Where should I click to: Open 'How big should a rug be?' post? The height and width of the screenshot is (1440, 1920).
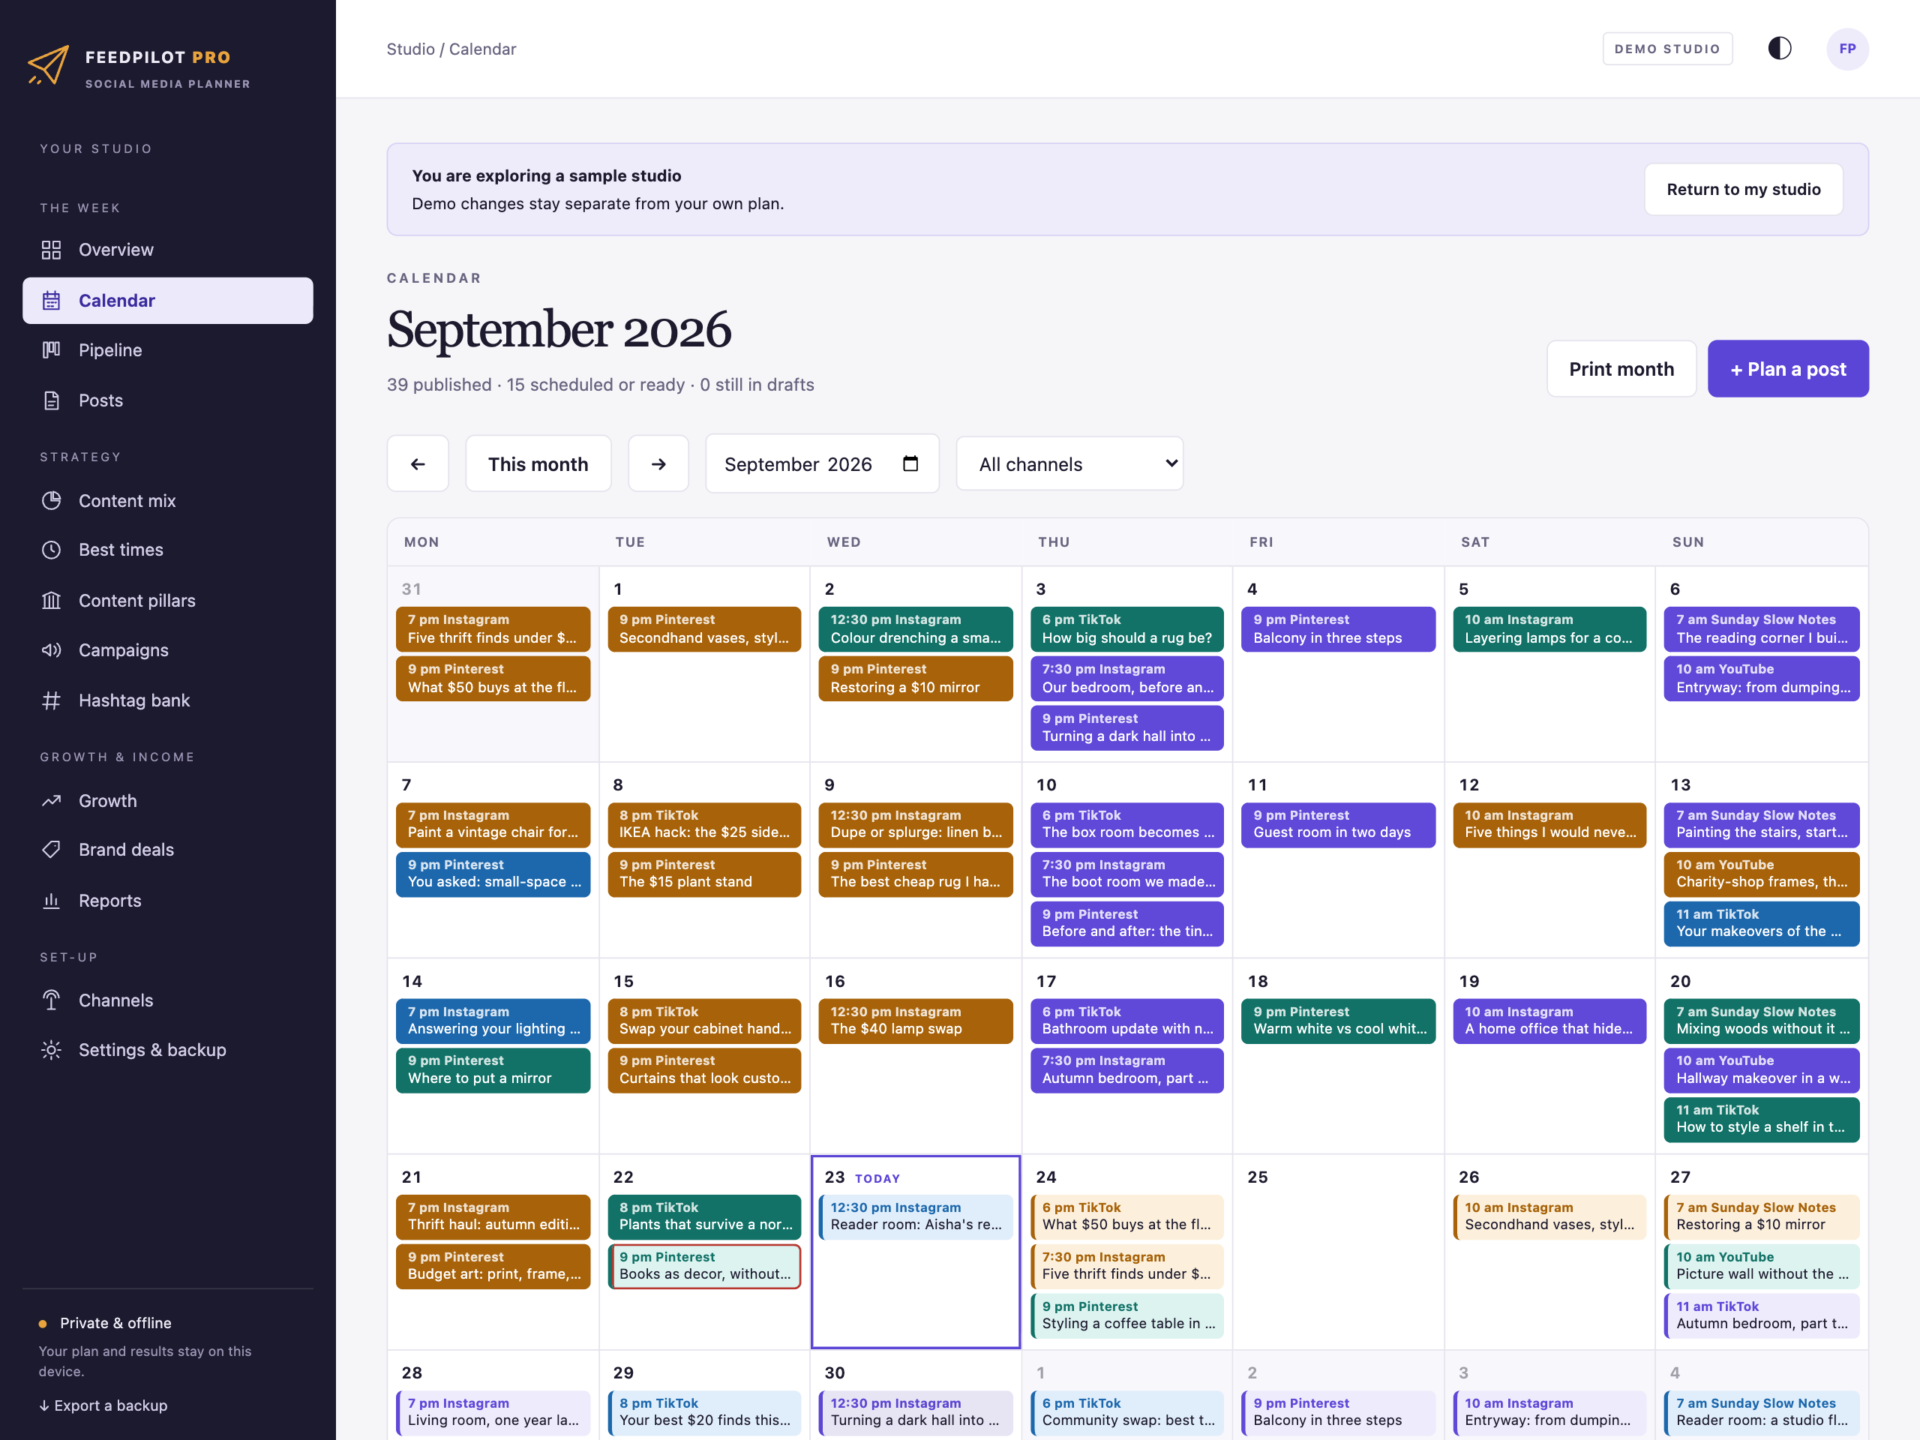(1127, 629)
